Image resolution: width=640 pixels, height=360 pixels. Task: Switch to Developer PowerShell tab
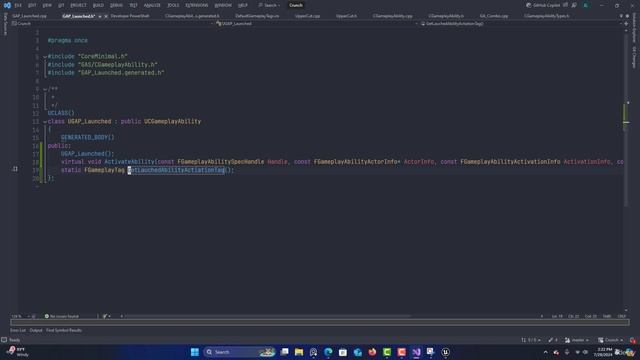(x=130, y=16)
